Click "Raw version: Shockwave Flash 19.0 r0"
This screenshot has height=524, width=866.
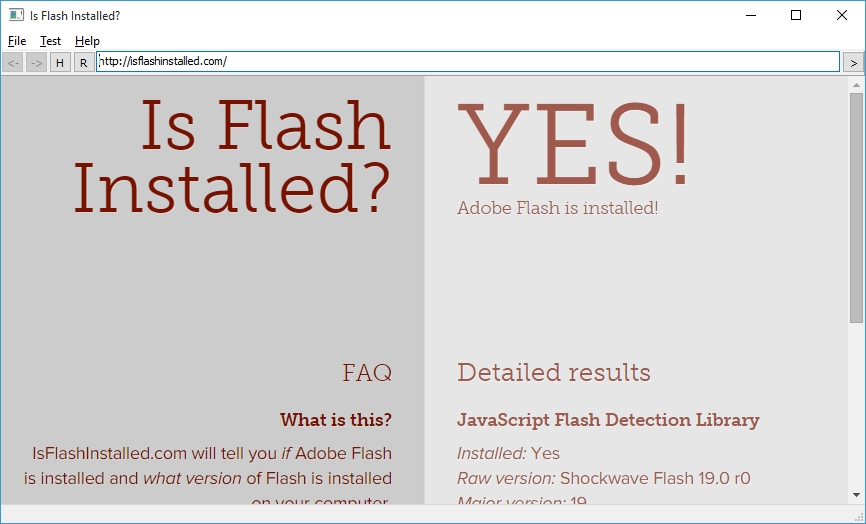point(604,478)
